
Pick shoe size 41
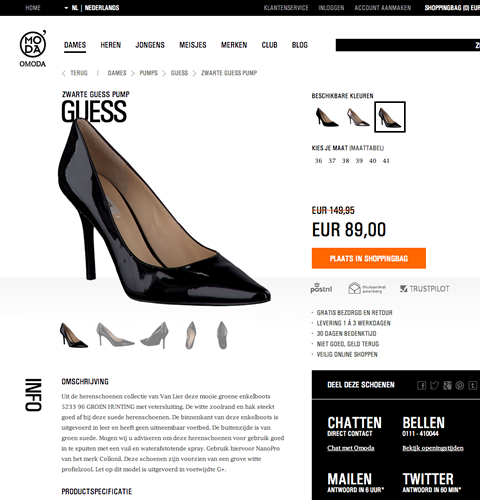(x=386, y=161)
